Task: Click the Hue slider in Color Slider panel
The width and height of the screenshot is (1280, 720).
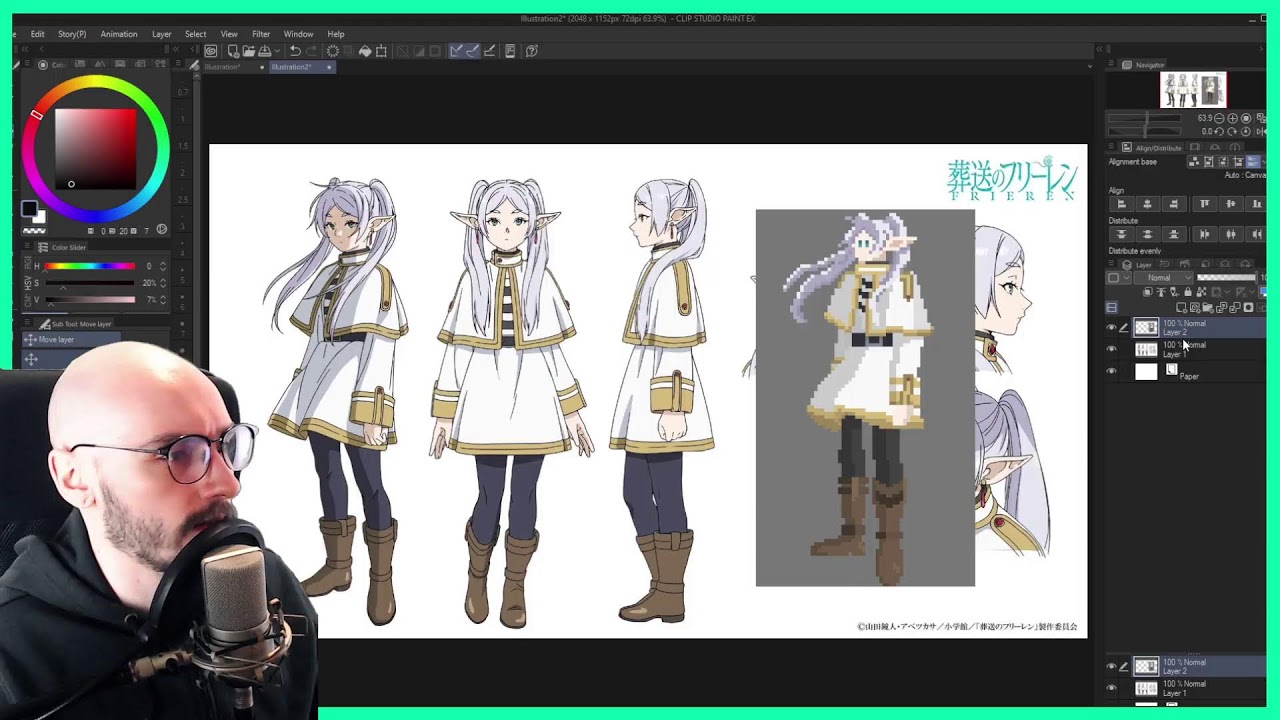Action: pos(89,266)
